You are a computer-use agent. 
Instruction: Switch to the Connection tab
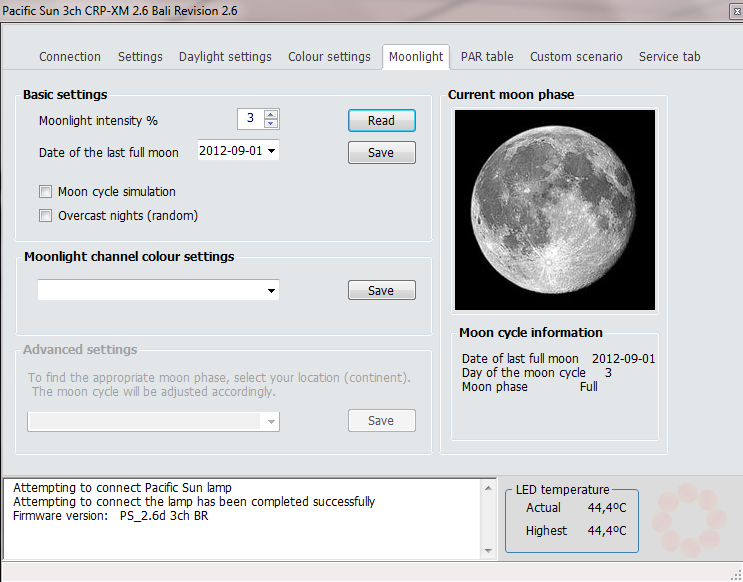(x=70, y=57)
